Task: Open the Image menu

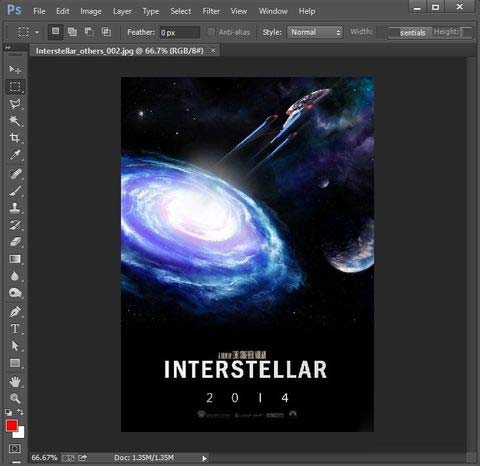Action: coord(91,11)
